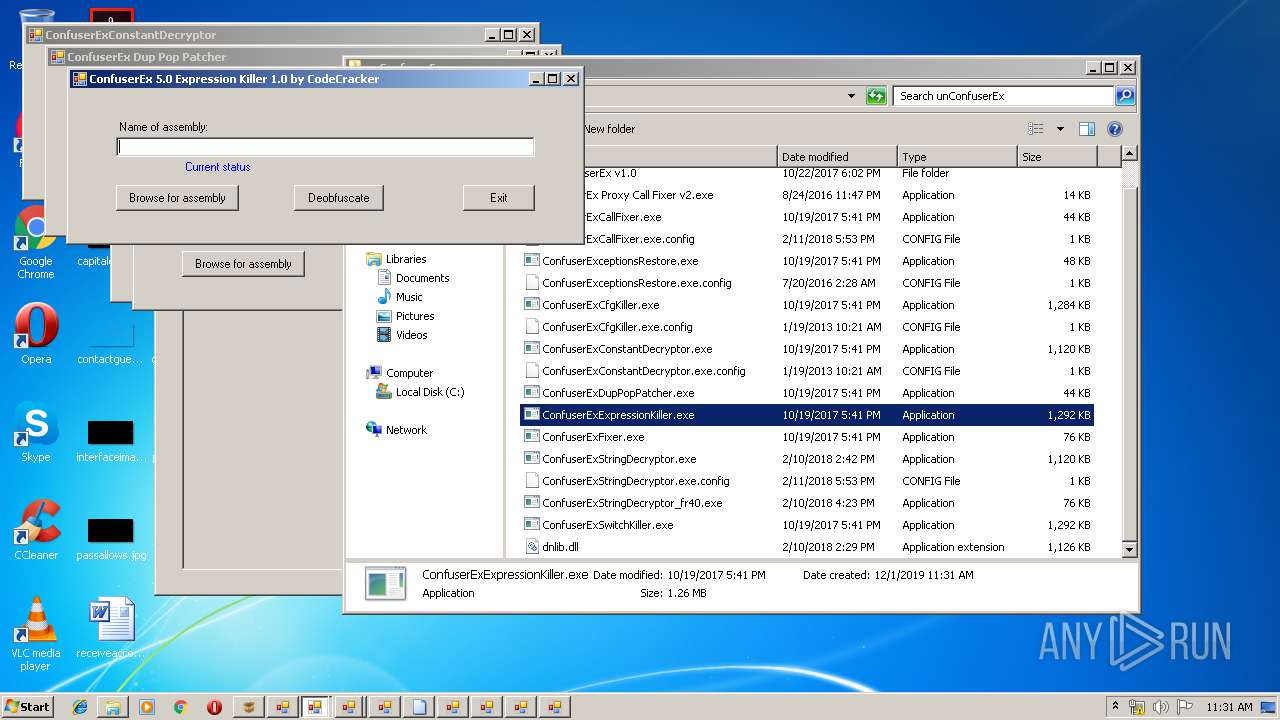
Task: Open VLC media player desktop shortcut
Action: (35, 635)
